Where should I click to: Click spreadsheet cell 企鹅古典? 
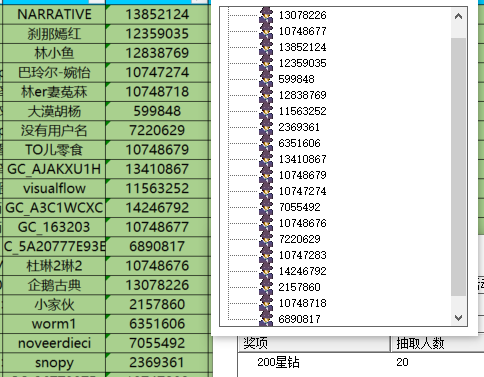click(x=54, y=285)
